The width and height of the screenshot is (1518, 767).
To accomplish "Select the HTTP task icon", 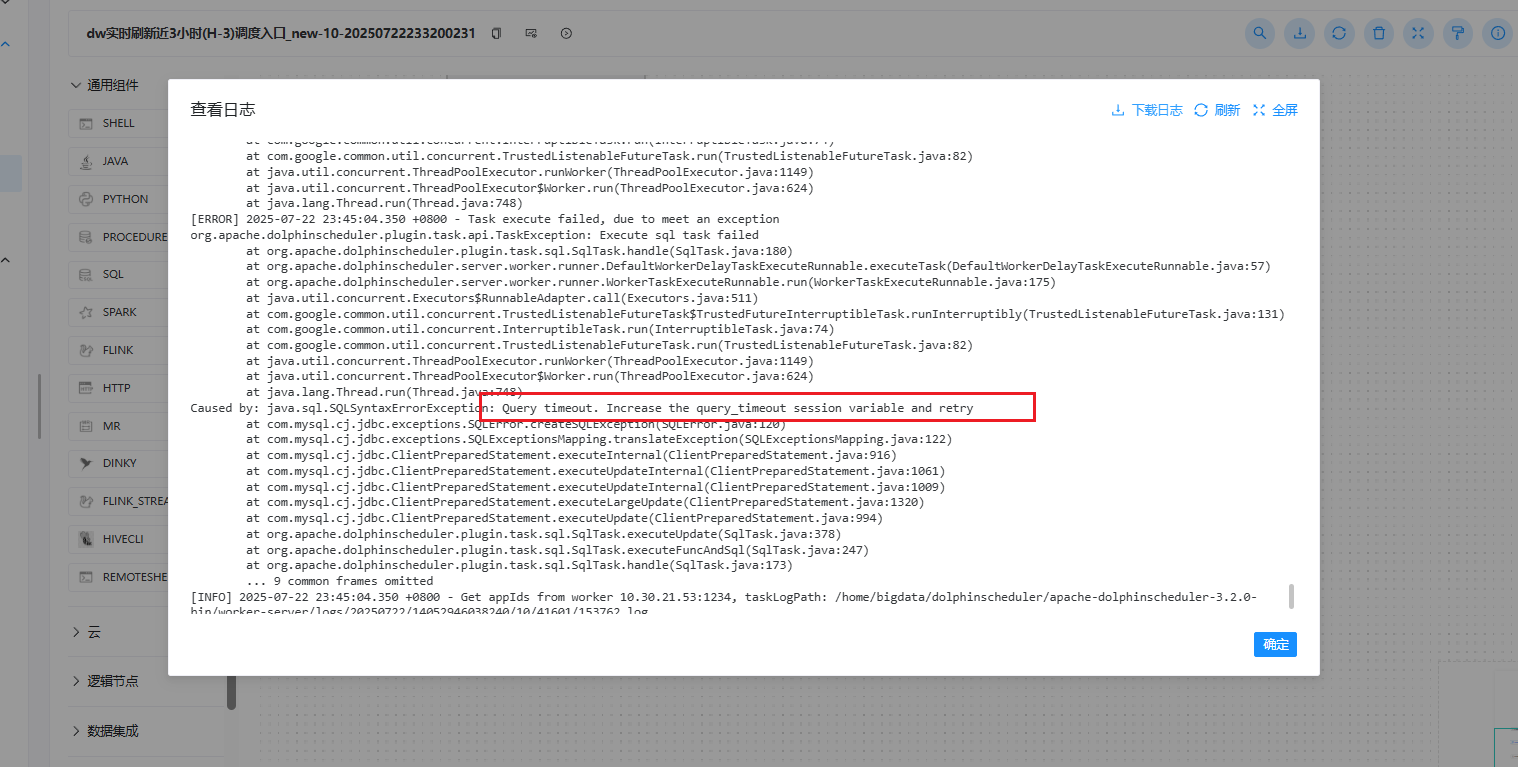I will (x=86, y=388).
